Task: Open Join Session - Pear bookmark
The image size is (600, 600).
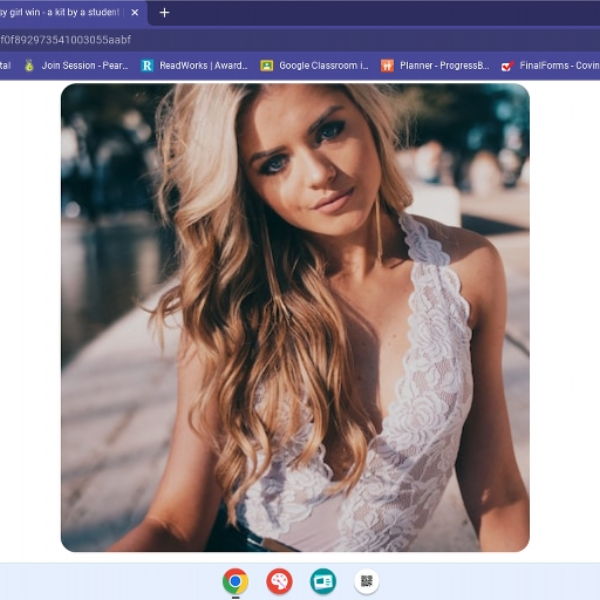Action: pyautogui.click(x=76, y=66)
